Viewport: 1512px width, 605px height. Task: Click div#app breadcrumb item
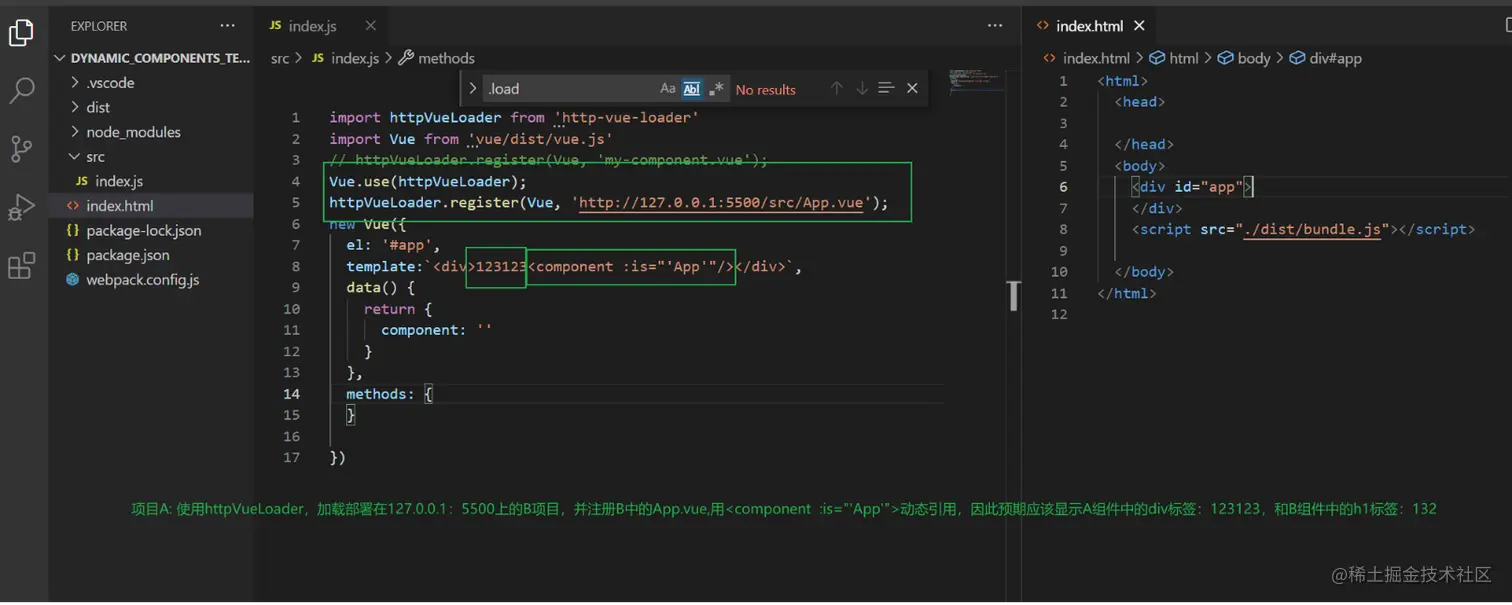click(x=1326, y=58)
